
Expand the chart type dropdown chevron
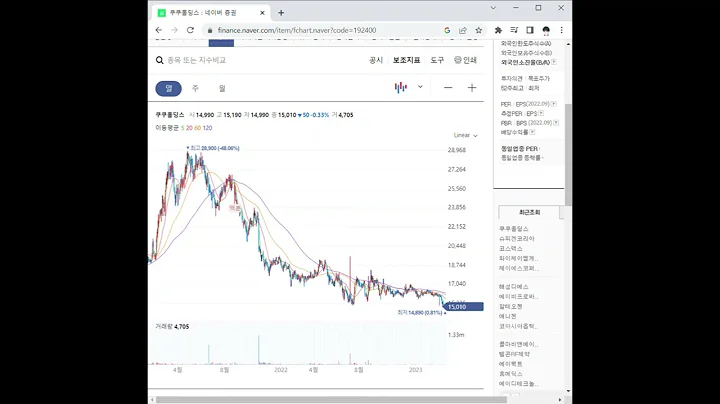[x=420, y=87]
